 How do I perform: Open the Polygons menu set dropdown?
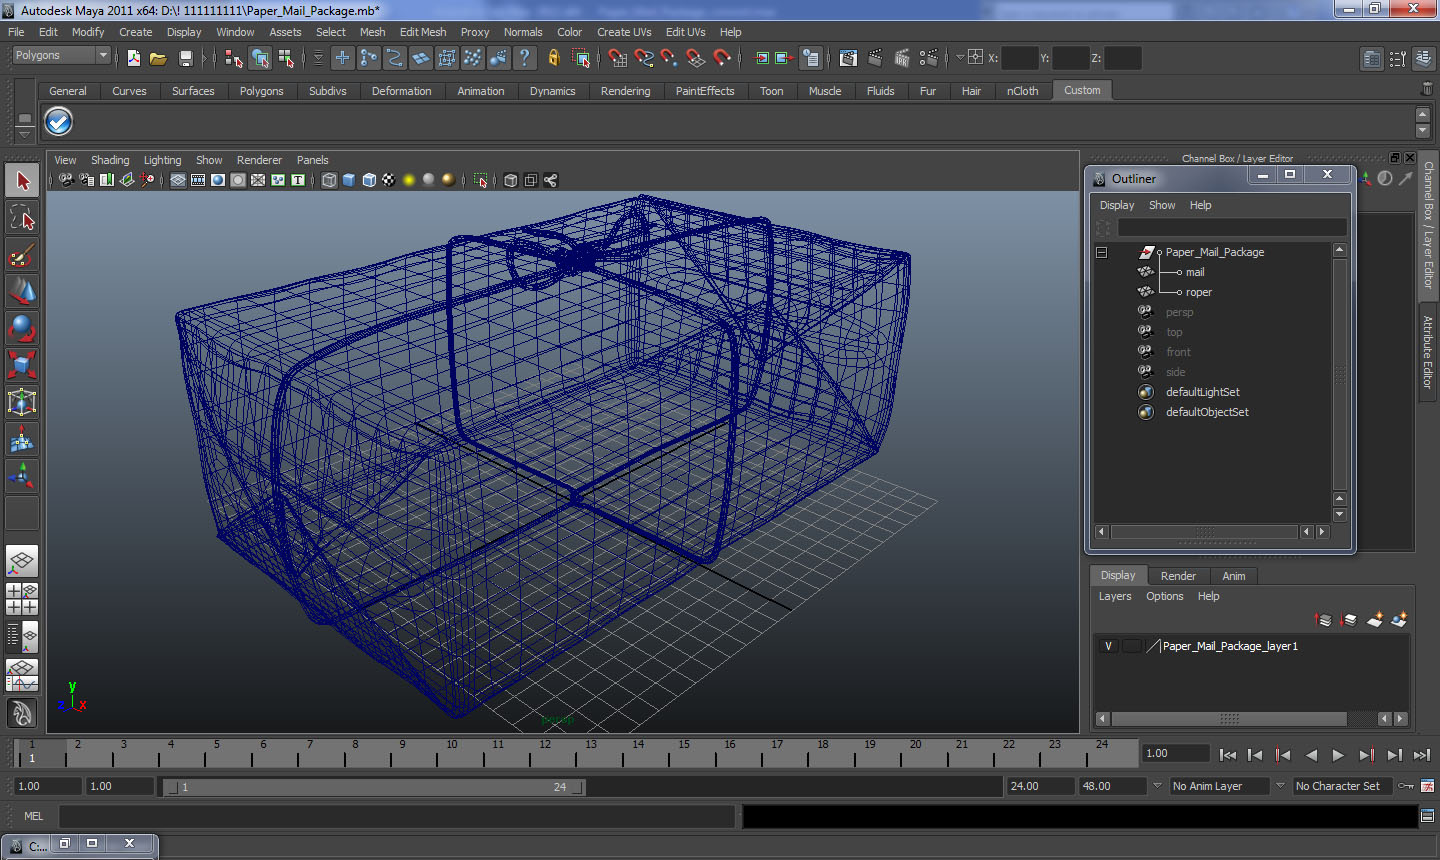61,56
